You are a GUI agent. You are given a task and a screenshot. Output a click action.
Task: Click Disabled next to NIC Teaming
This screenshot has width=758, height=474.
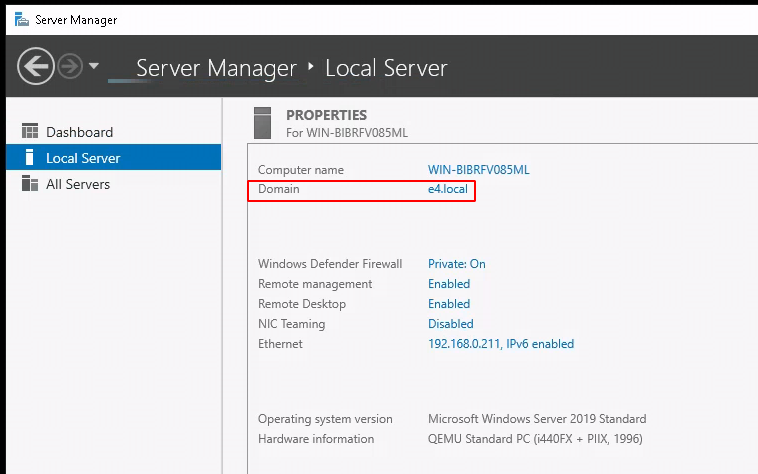(451, 324)
